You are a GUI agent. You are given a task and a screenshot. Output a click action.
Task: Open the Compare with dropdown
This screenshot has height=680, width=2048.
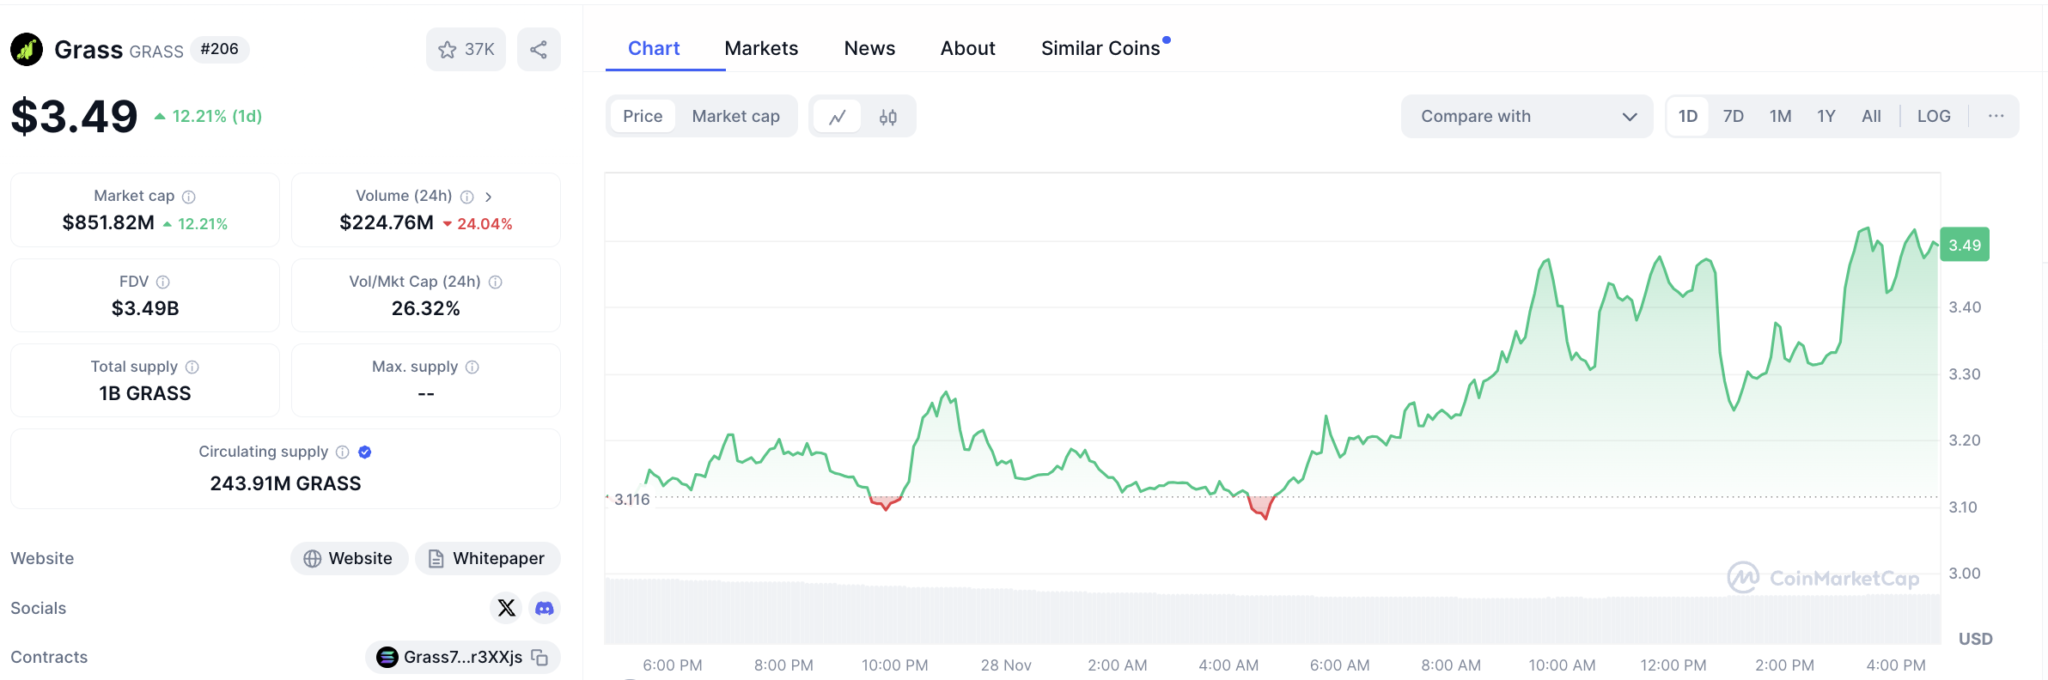click(x=1526, y=116)
